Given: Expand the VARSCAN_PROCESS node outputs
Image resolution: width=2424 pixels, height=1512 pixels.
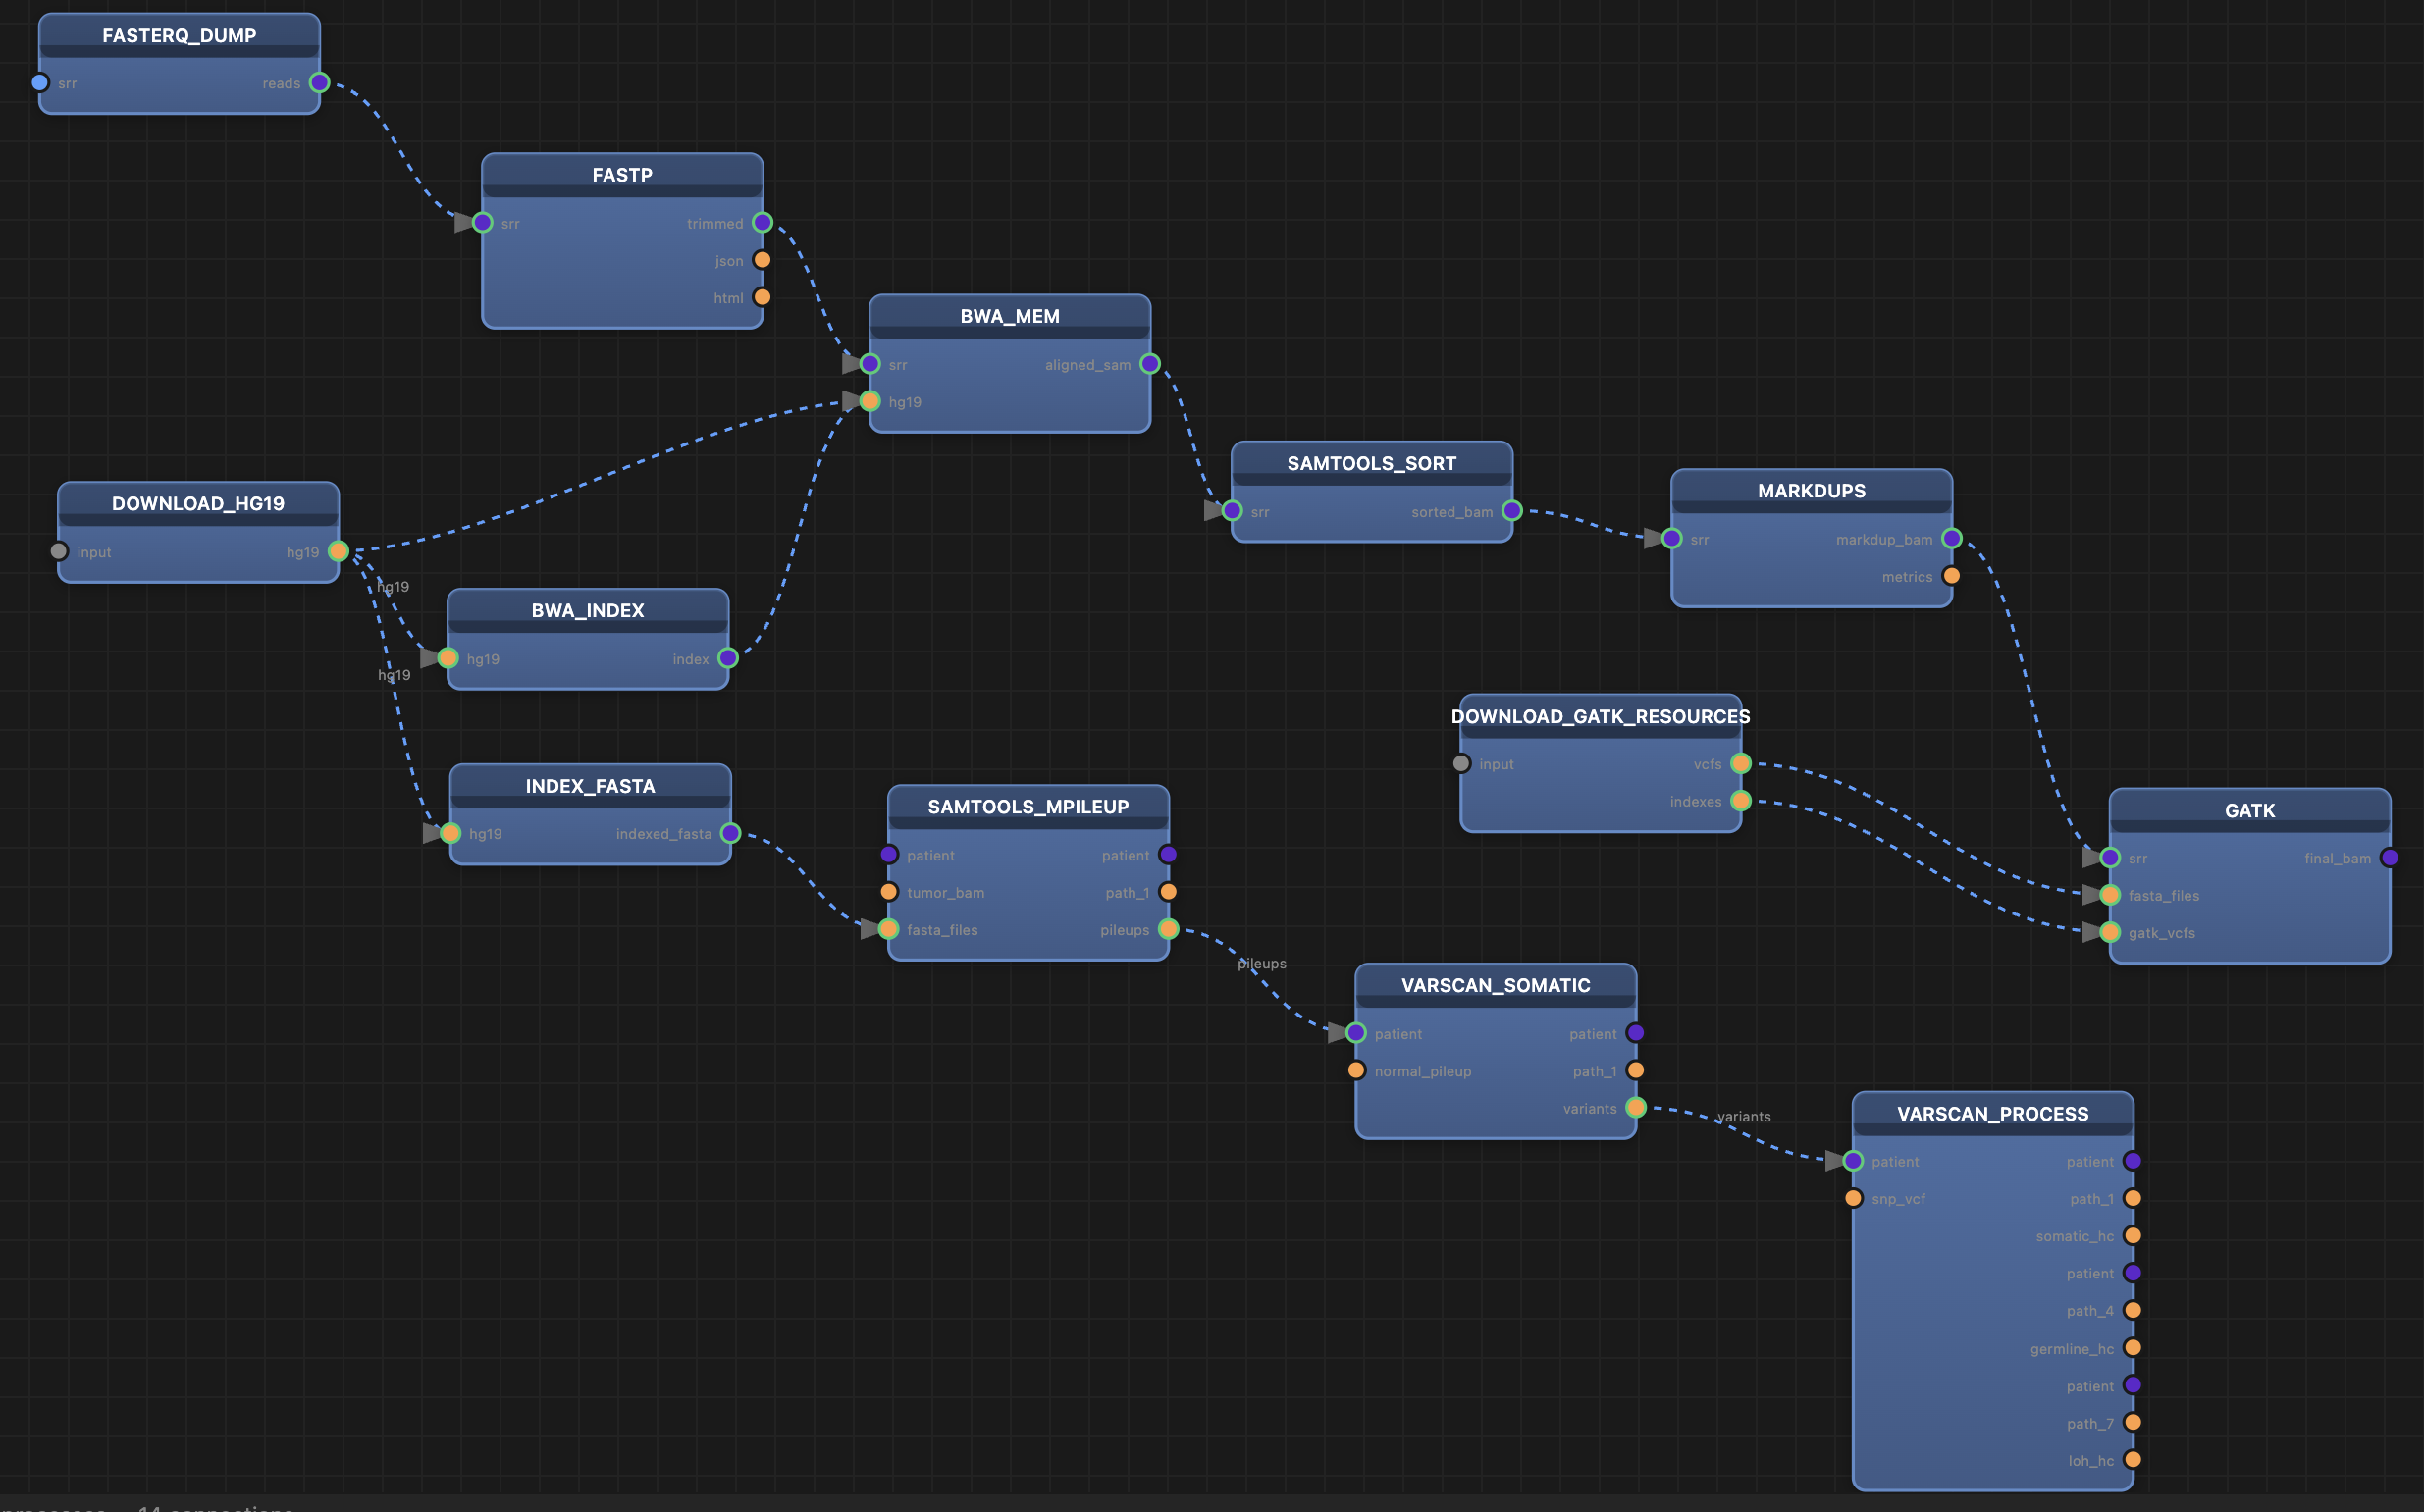Looking at the screenshot, I should coord(1992,1113).
